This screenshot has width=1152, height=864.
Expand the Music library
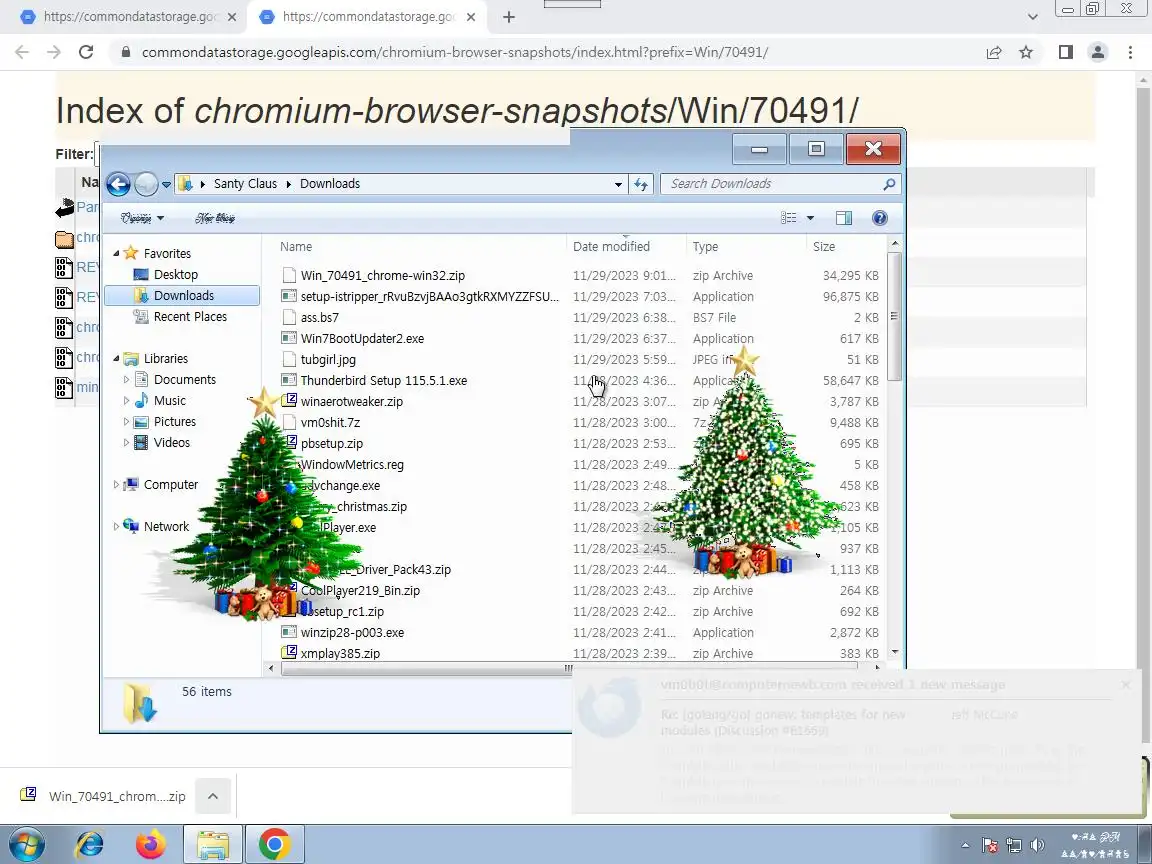pyautogui.click(x=126, y=401)
